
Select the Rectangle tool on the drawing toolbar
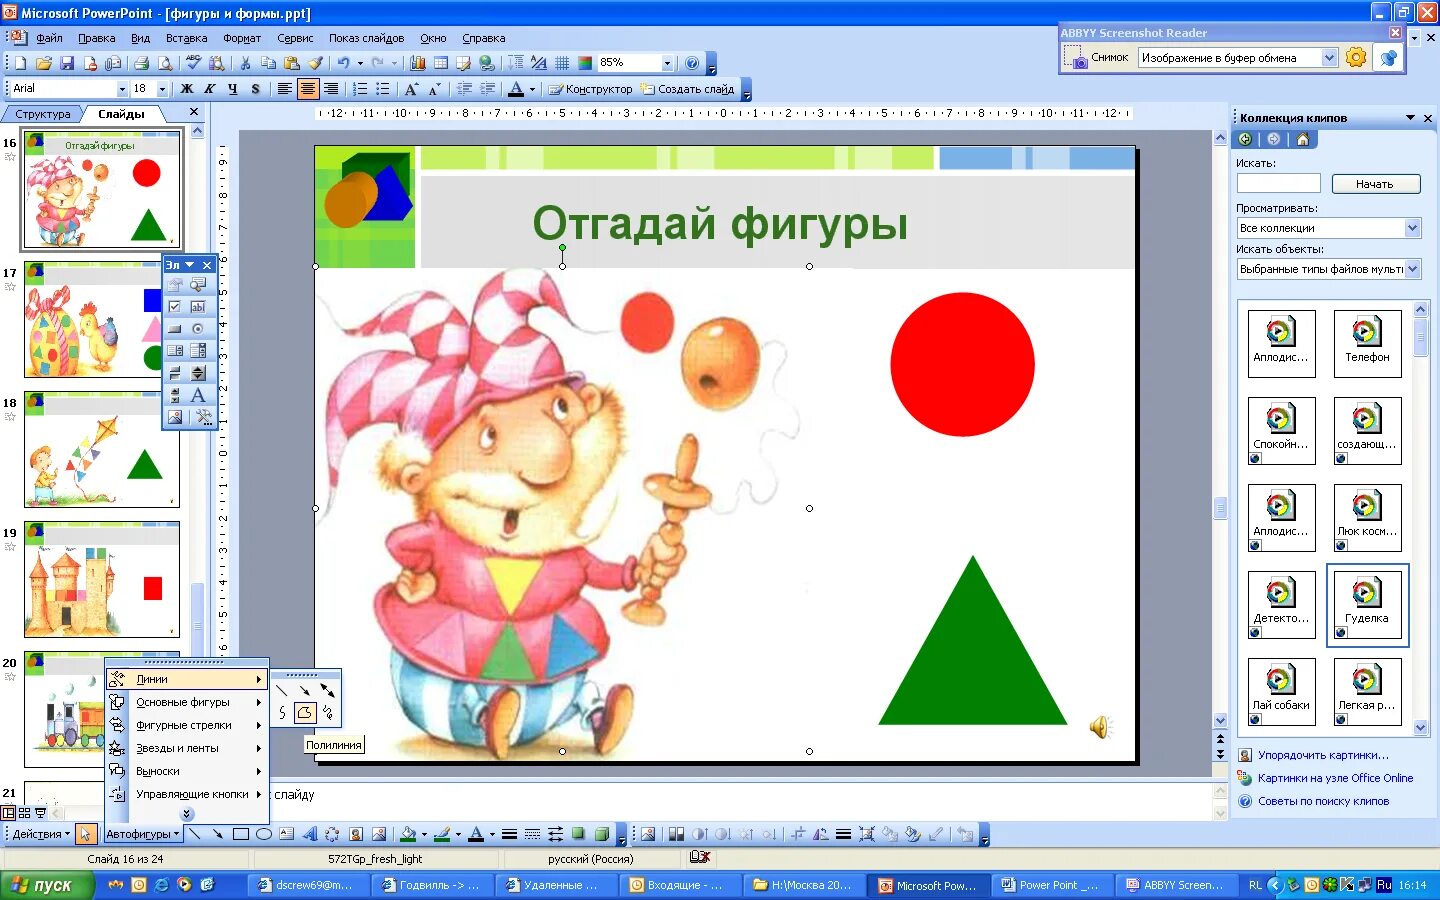click(x=241, y=834)
